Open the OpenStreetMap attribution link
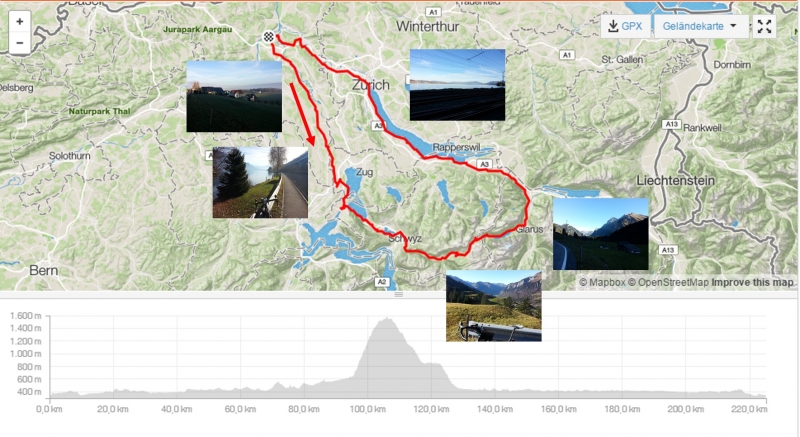This screenshot has width=800, height=437. (x=668, y=282)
